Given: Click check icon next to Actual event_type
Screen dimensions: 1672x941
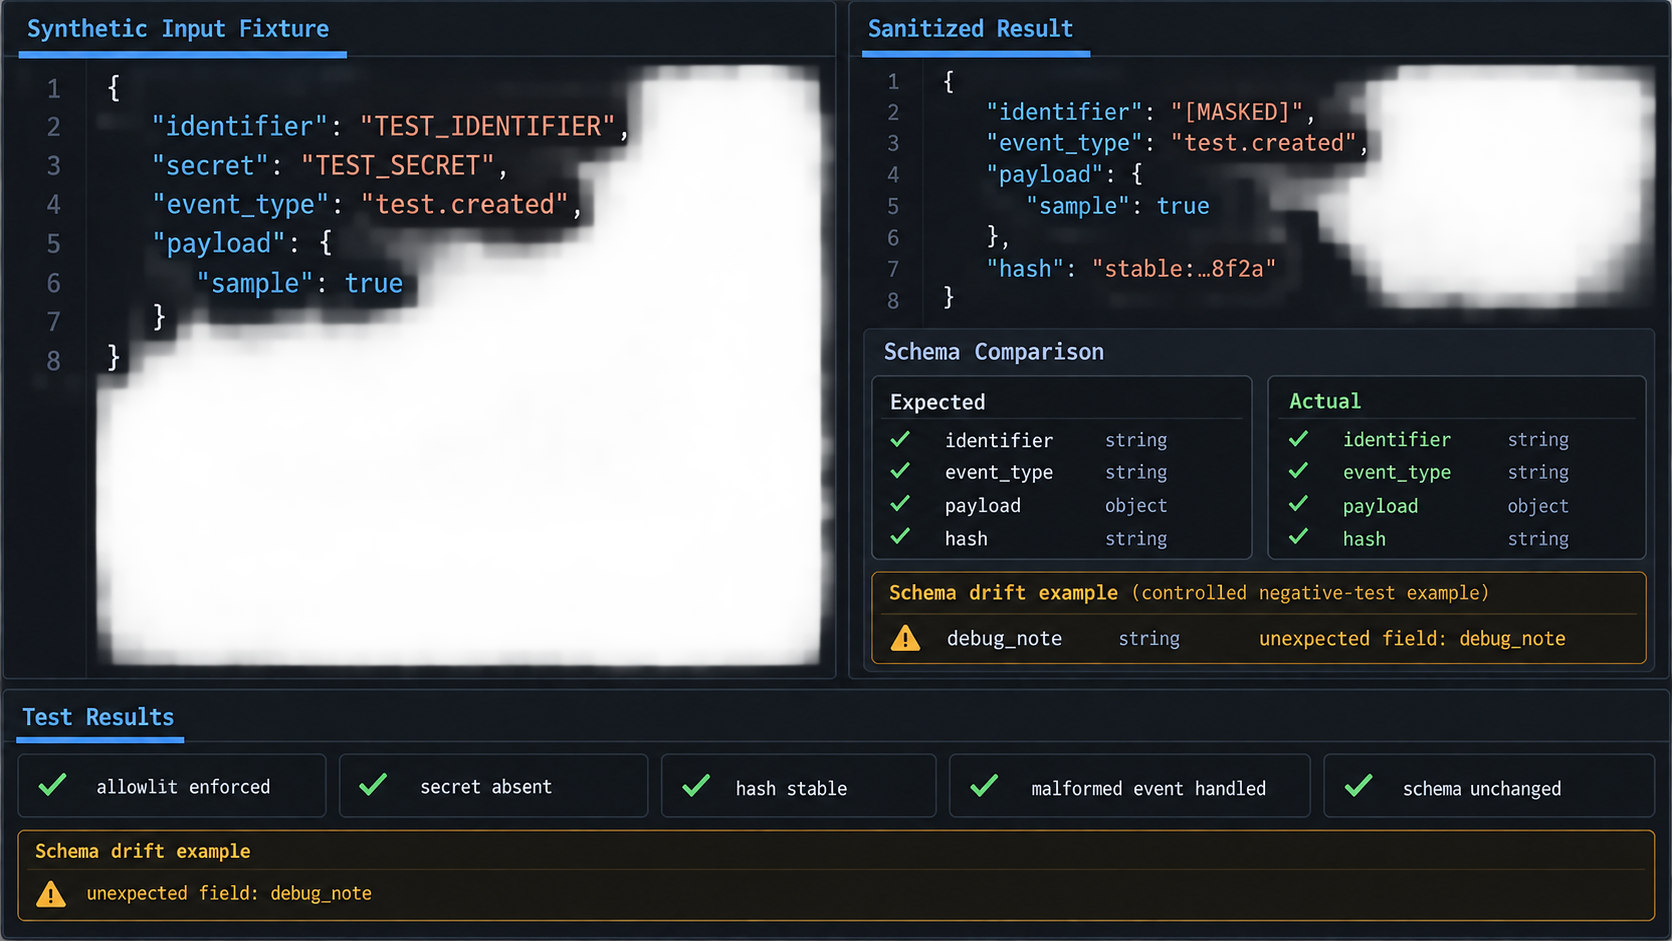Looking at the screenshot, I should pyautogui.click(x=1298, y=471).
